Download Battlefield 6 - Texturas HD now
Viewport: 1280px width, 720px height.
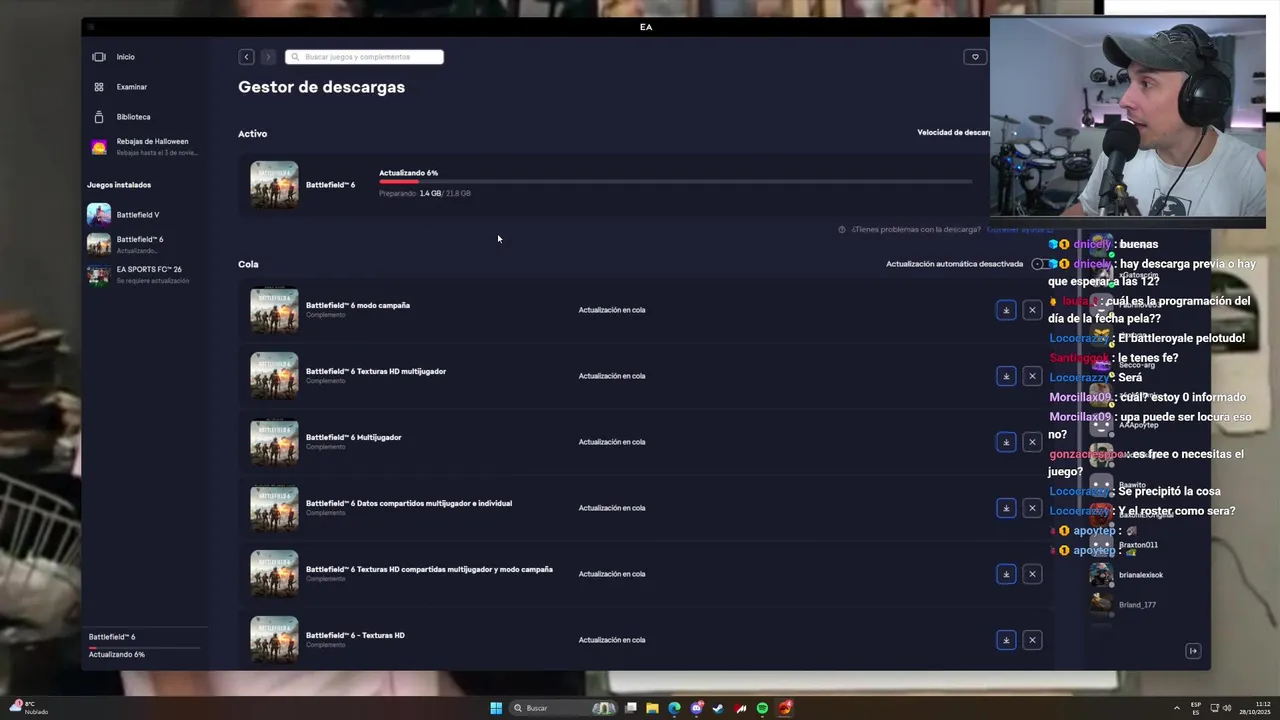click(x=1006, y=640)
